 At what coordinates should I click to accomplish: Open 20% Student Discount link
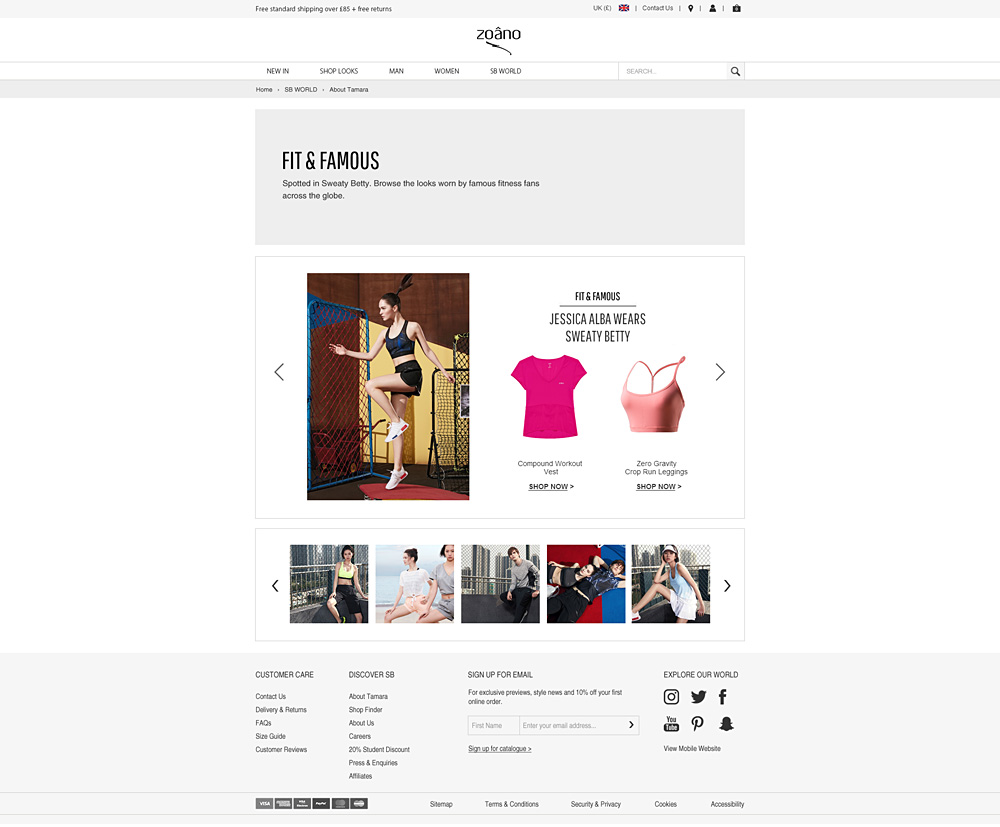(379, 750)
